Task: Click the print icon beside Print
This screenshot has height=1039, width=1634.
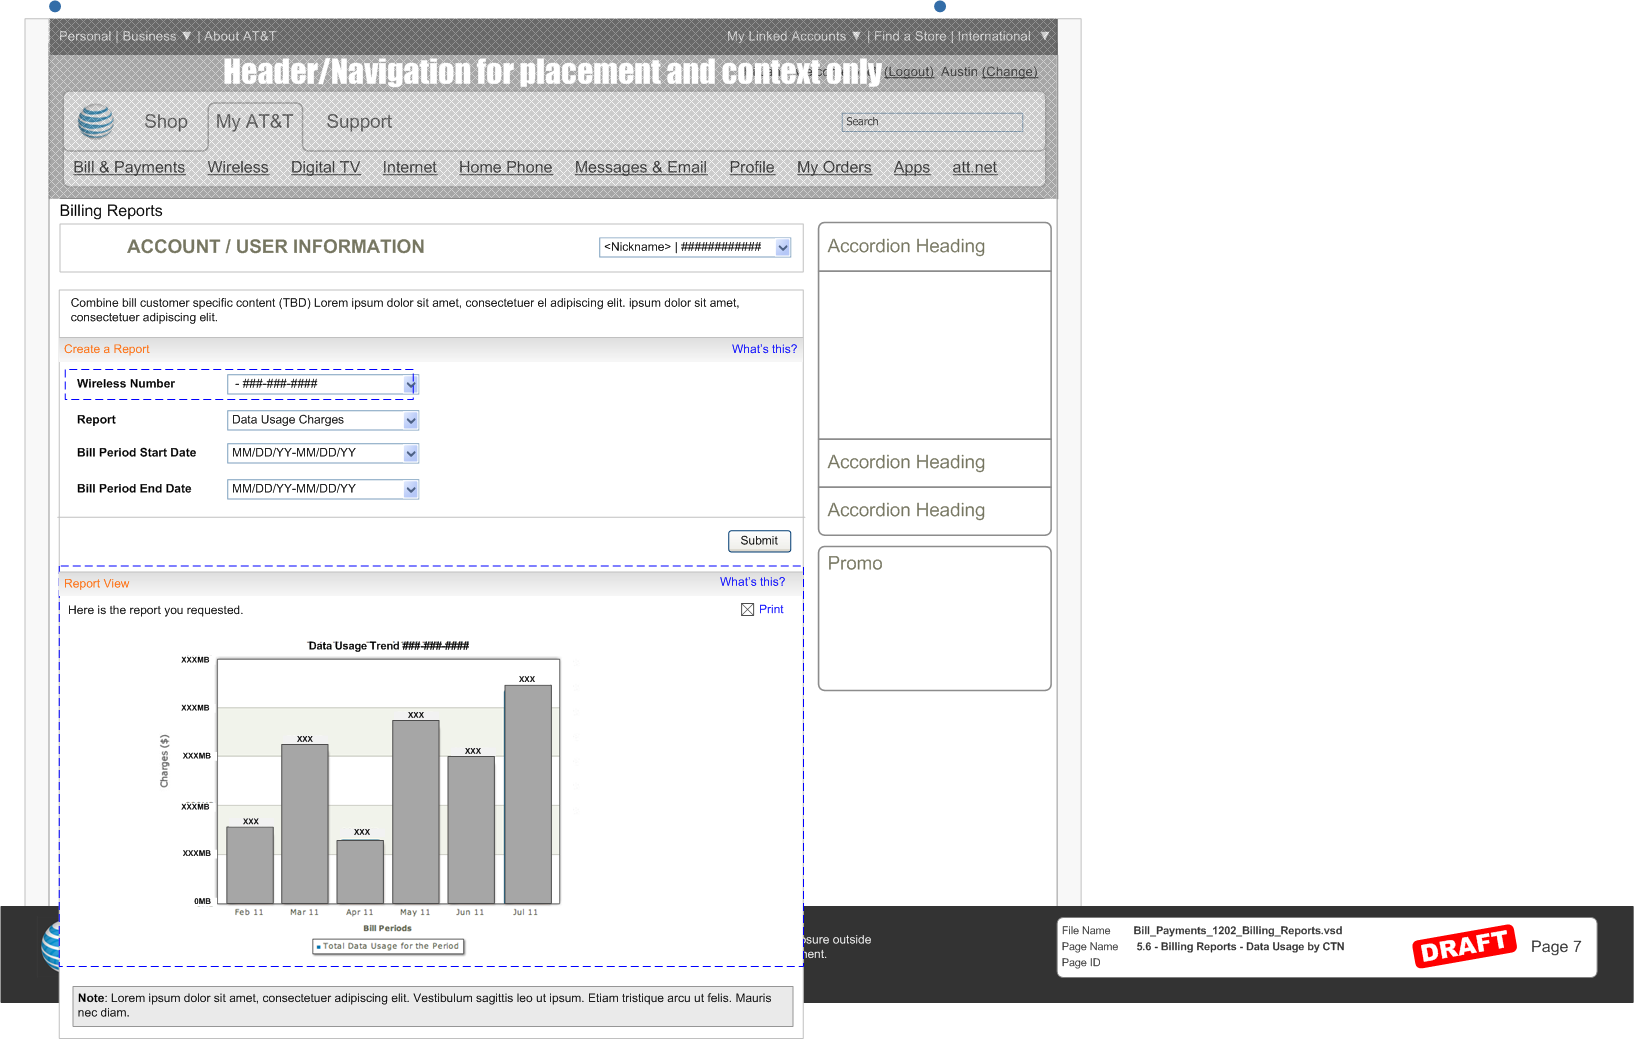Action: (747, 609)
